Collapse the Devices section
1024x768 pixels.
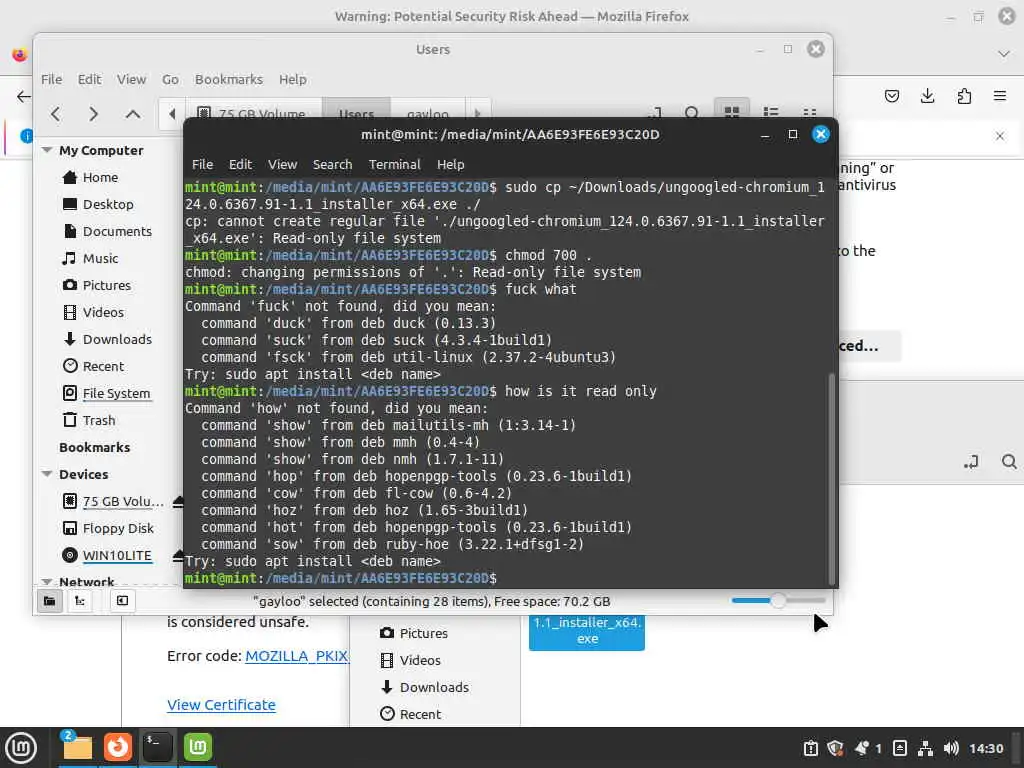point(47,474)
